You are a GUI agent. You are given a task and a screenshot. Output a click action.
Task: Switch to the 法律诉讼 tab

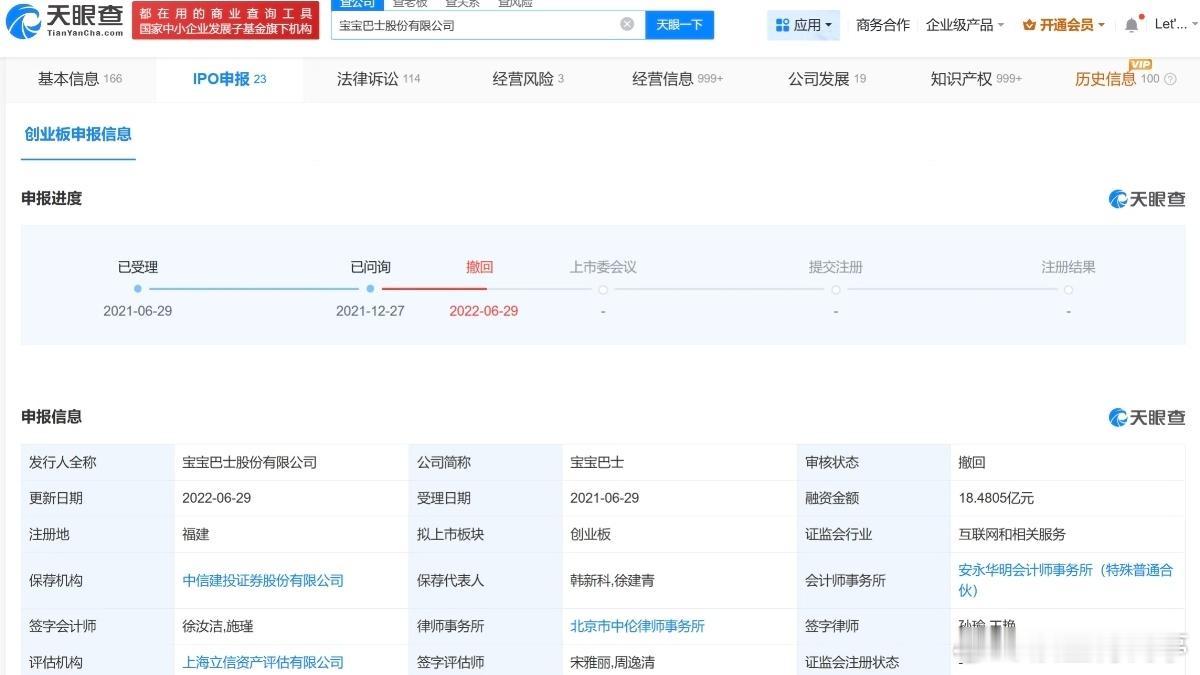point(378,79)
